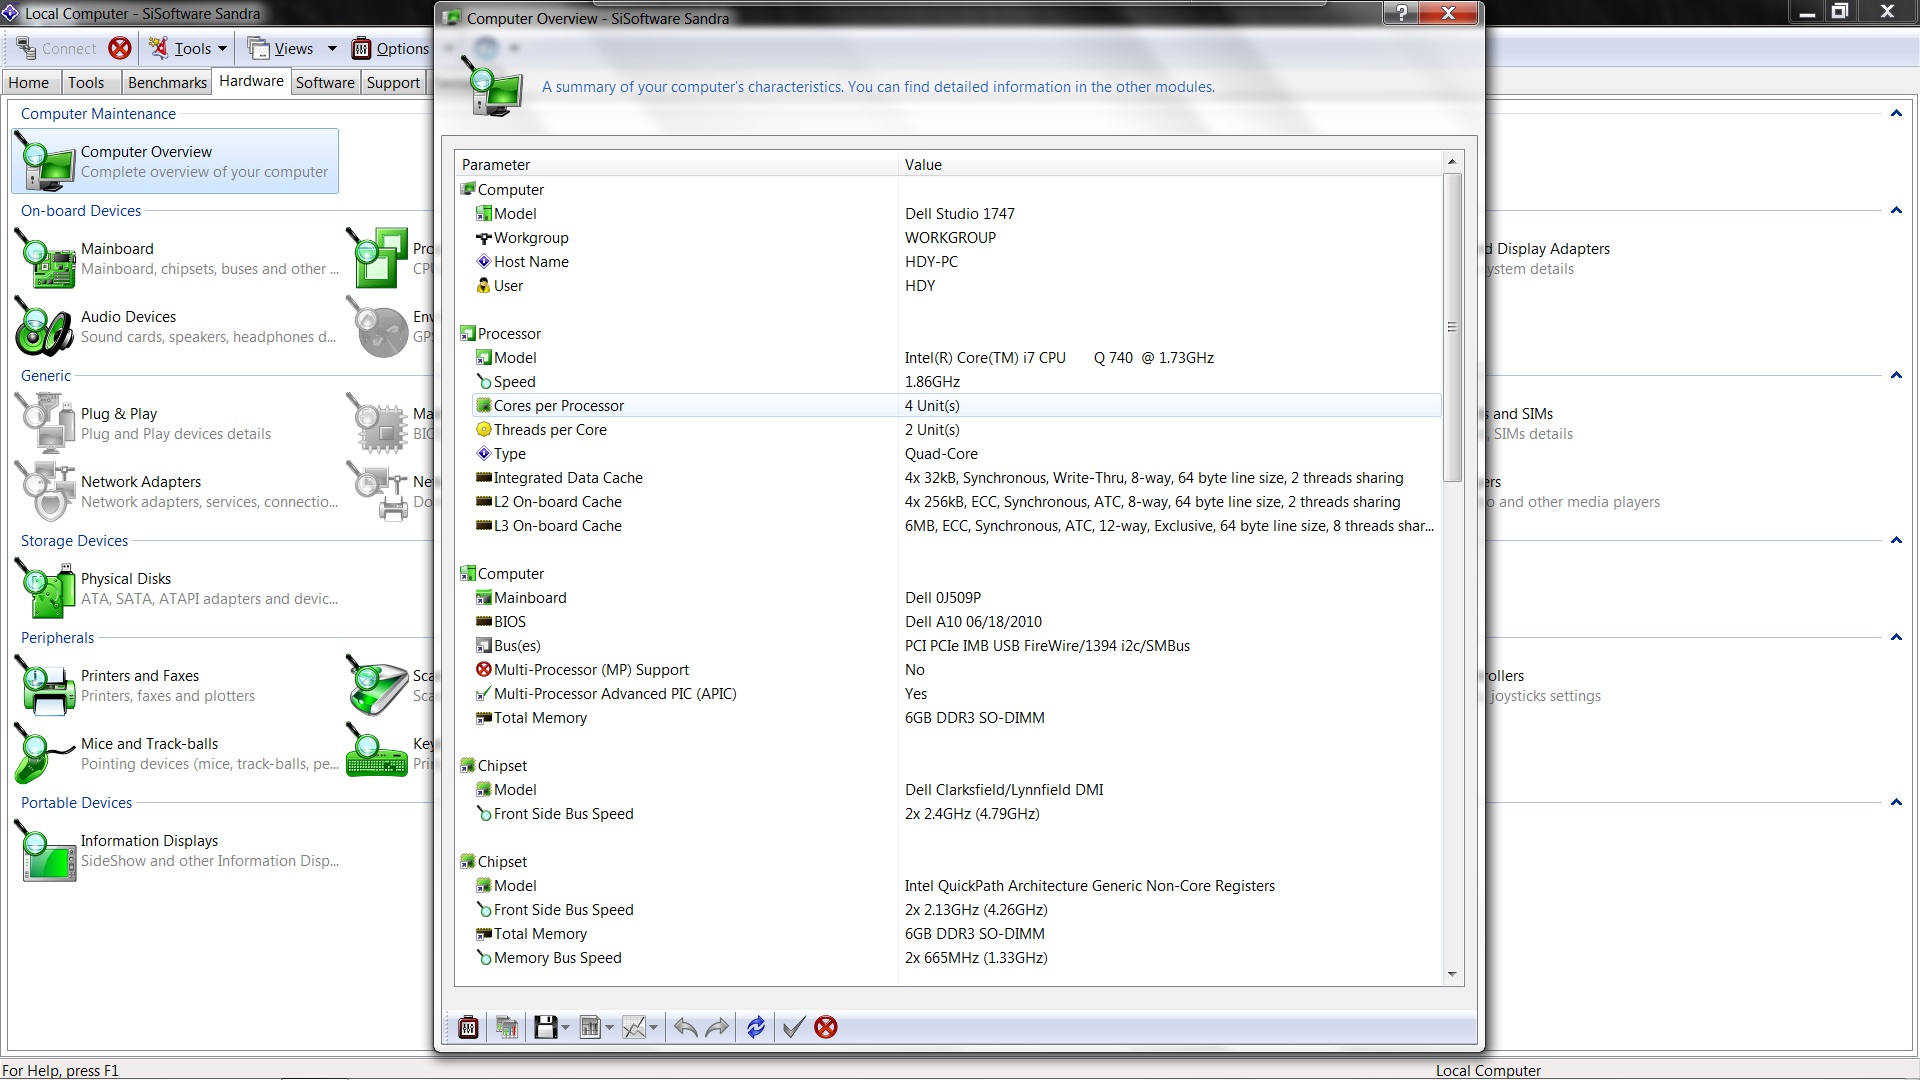Select the Bus(es) row
This screenshot has width=1920, height=1080.
click(x=956, y=645)
